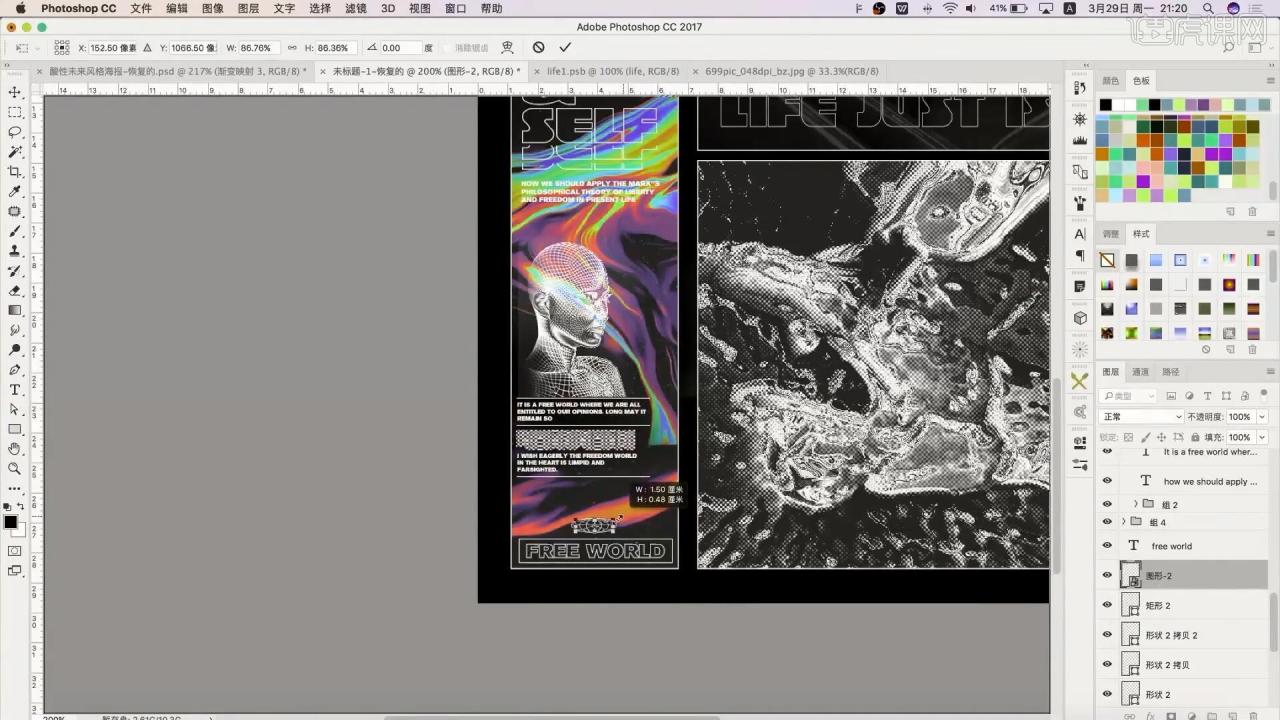This screenshot has width=1280, height=720.
Task: Open the 3D panel cube icon in the dock
Action: point(1080,318)
